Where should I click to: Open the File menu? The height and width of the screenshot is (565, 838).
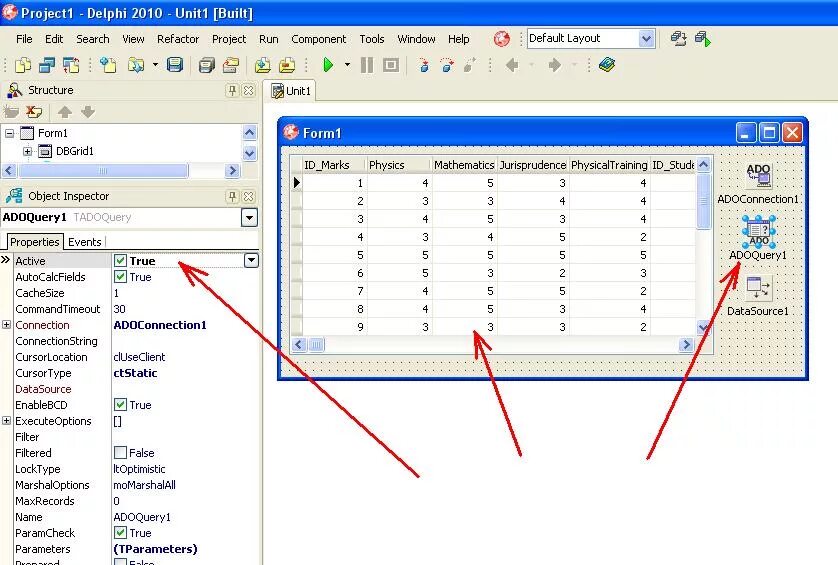[x=24, y=39]
